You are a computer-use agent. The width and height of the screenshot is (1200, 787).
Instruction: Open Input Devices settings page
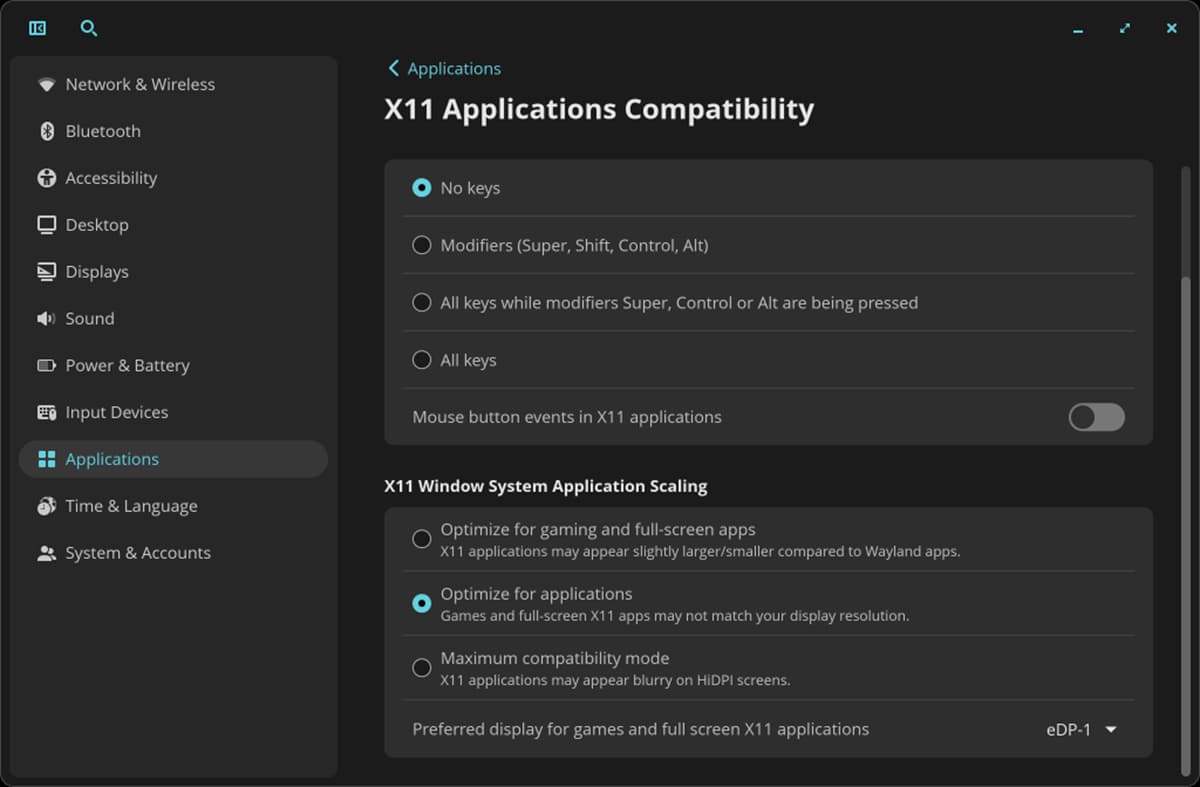(116, 412)
